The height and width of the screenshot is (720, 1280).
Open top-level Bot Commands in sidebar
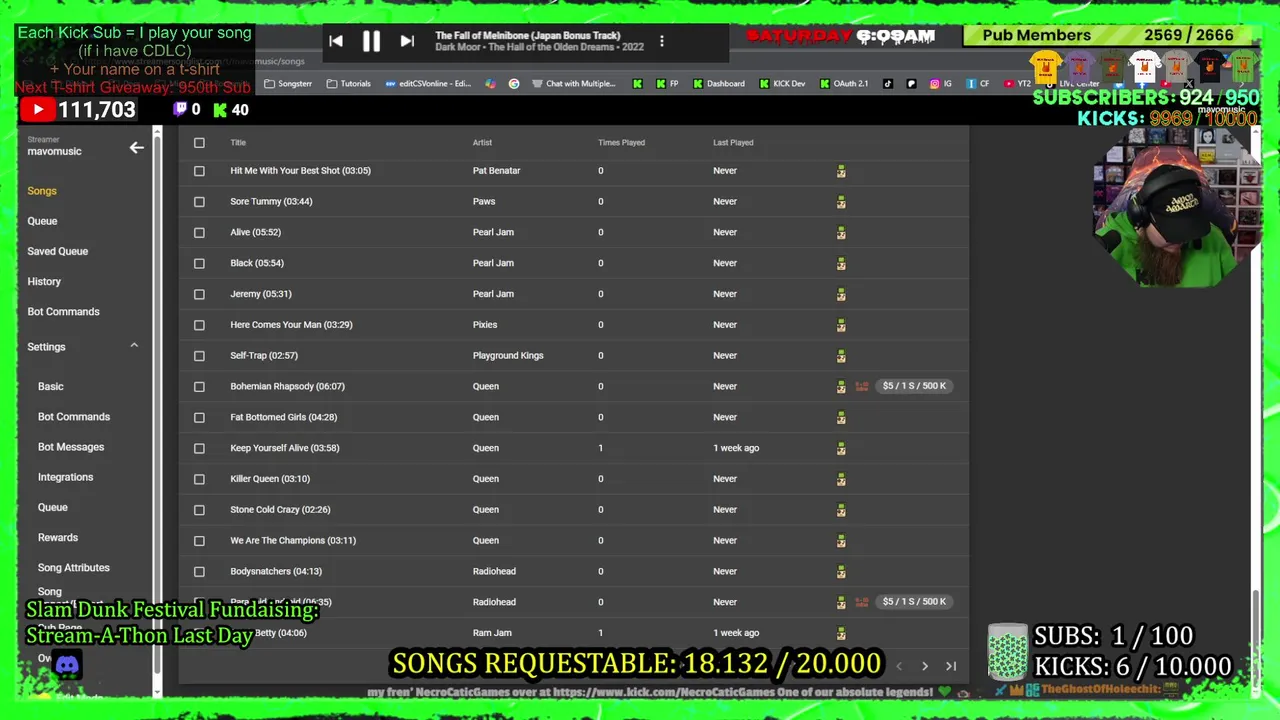click(63, 312)
